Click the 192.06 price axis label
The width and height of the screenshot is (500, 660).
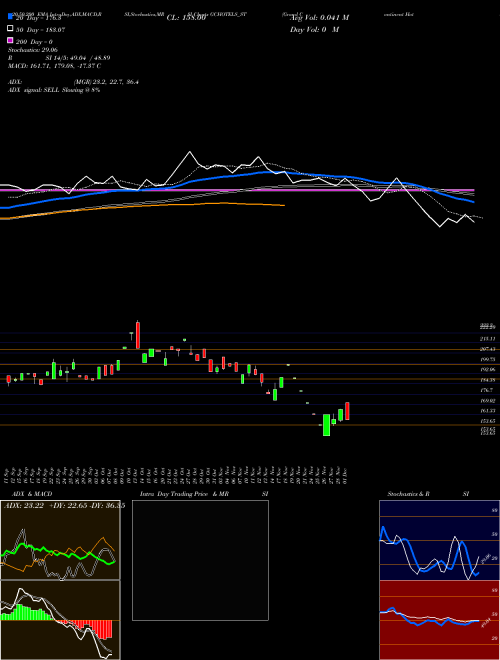click(488, 370)
